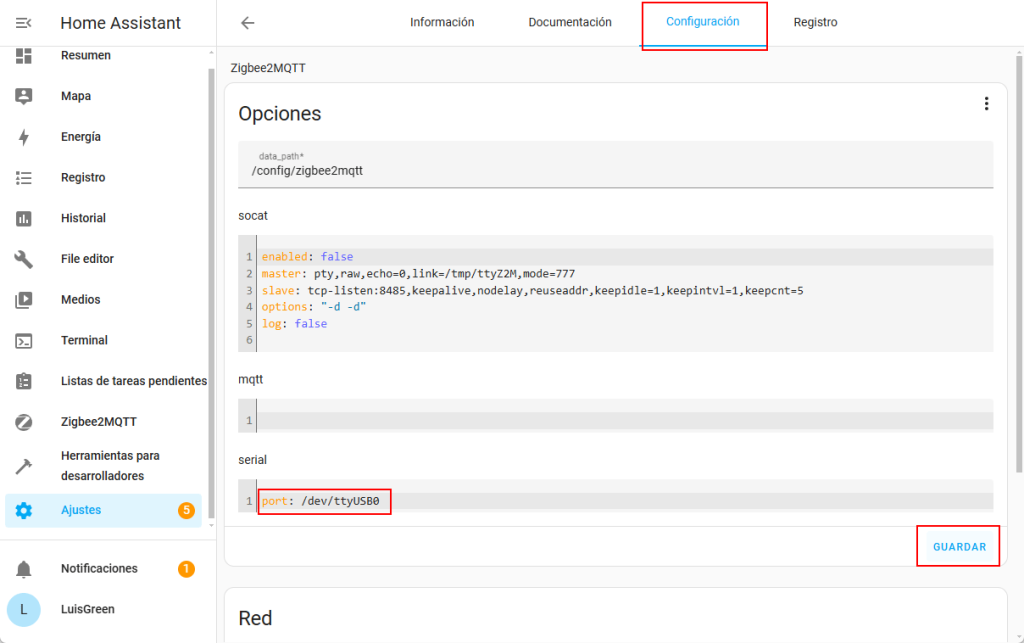Open Notificaciones panel
The image size is (1024, 643).
click(x=99, y=568)
